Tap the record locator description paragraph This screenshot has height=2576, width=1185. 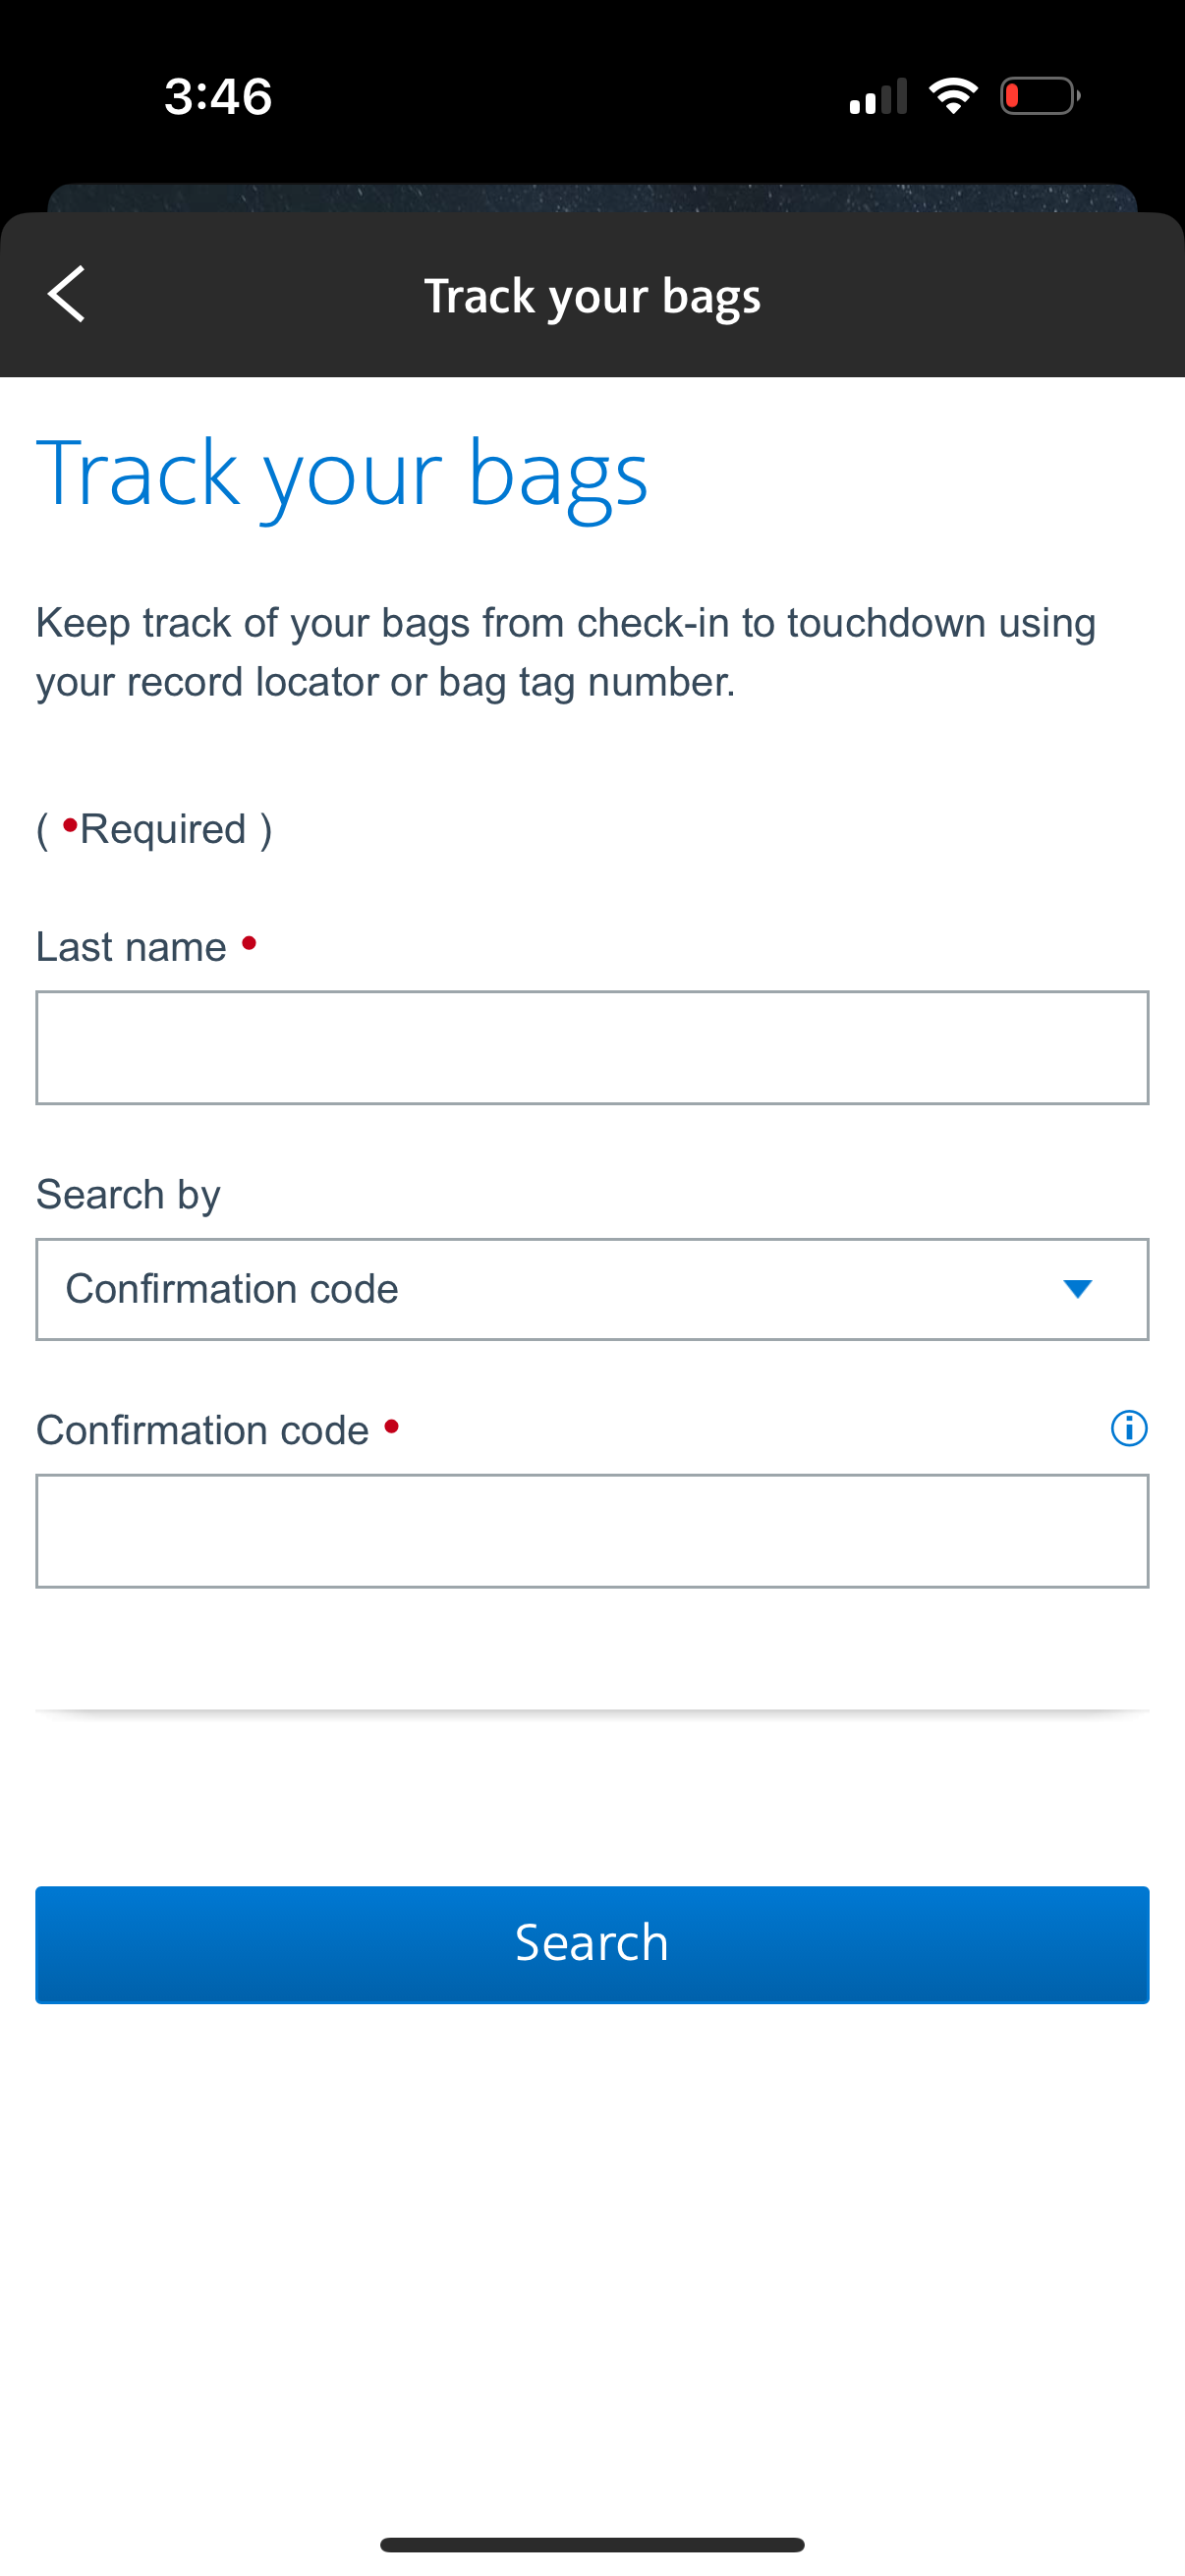[x=566, y=652]
